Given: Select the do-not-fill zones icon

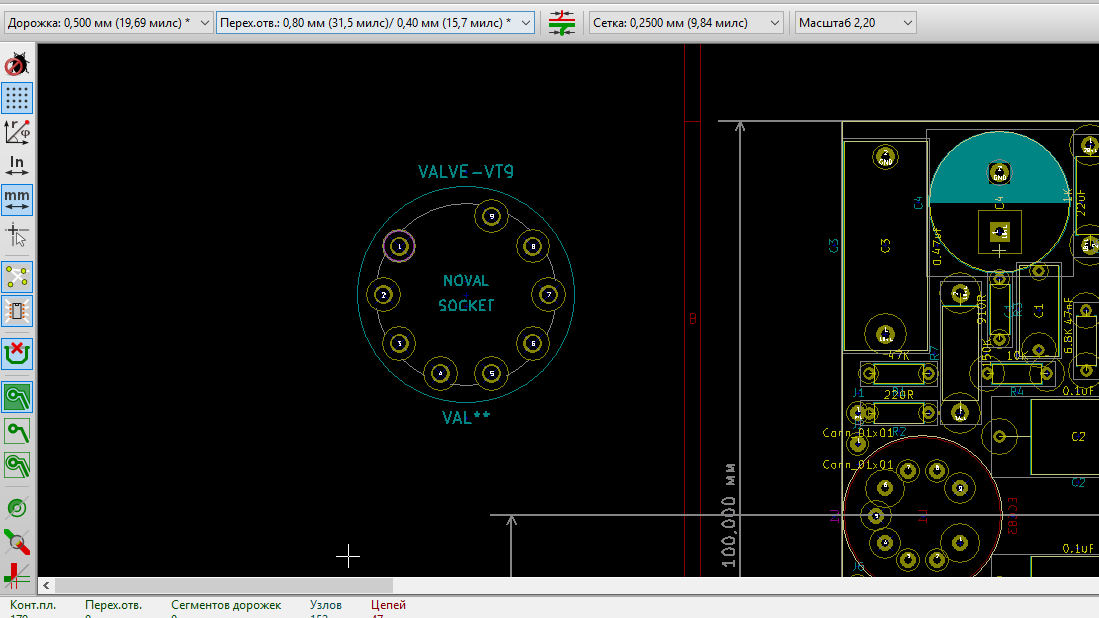Looking at the screenshot, I should [x=17, y=431].
